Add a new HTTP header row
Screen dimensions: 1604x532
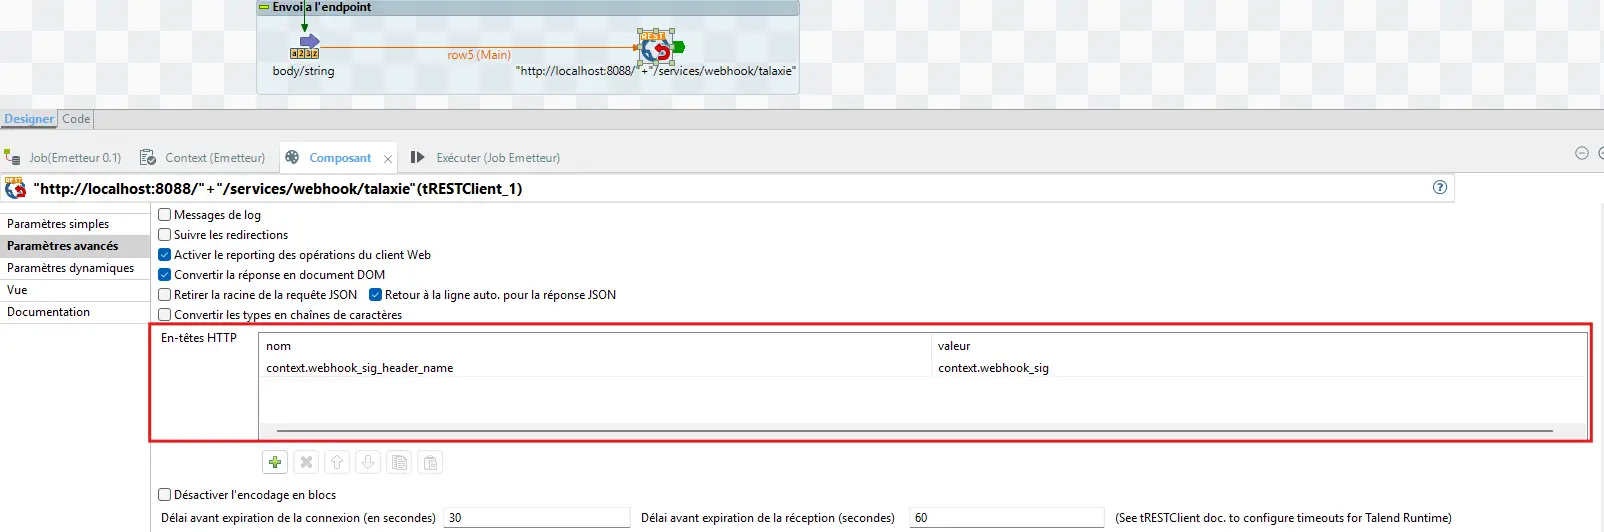click(x=275, y=462)
